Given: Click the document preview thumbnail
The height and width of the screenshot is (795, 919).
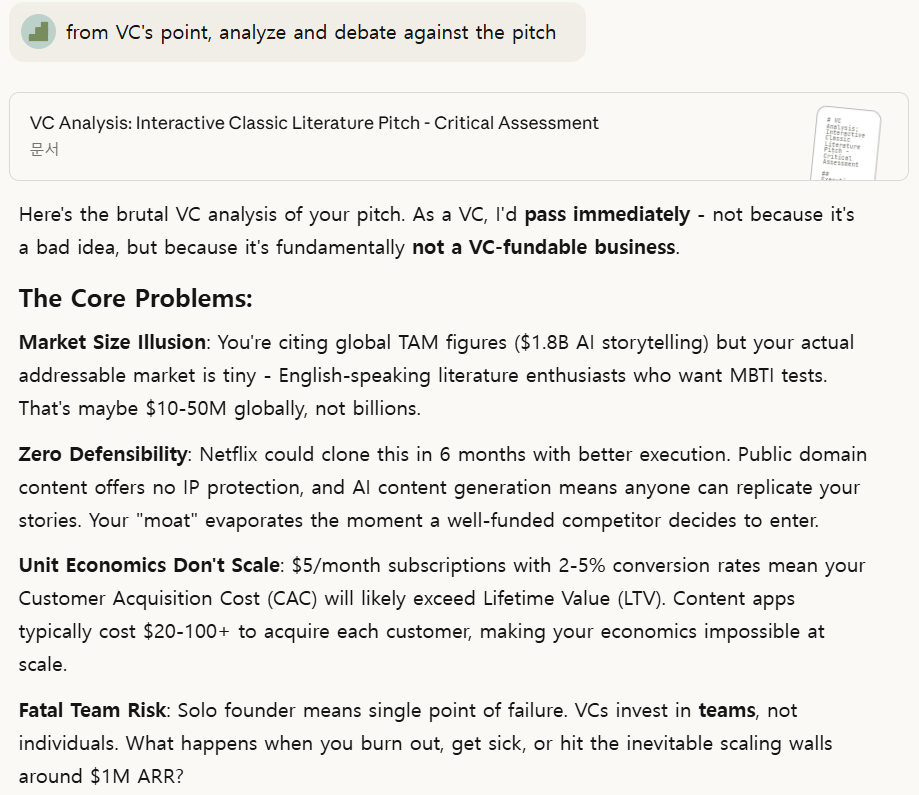Looking at the screenshot, I should tap(847, 142).
